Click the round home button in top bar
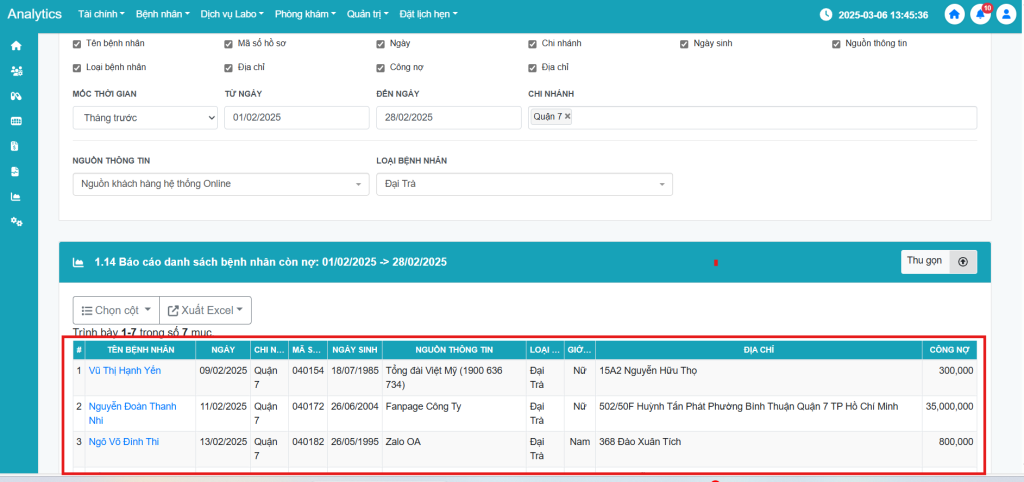 tap(955, 15)
